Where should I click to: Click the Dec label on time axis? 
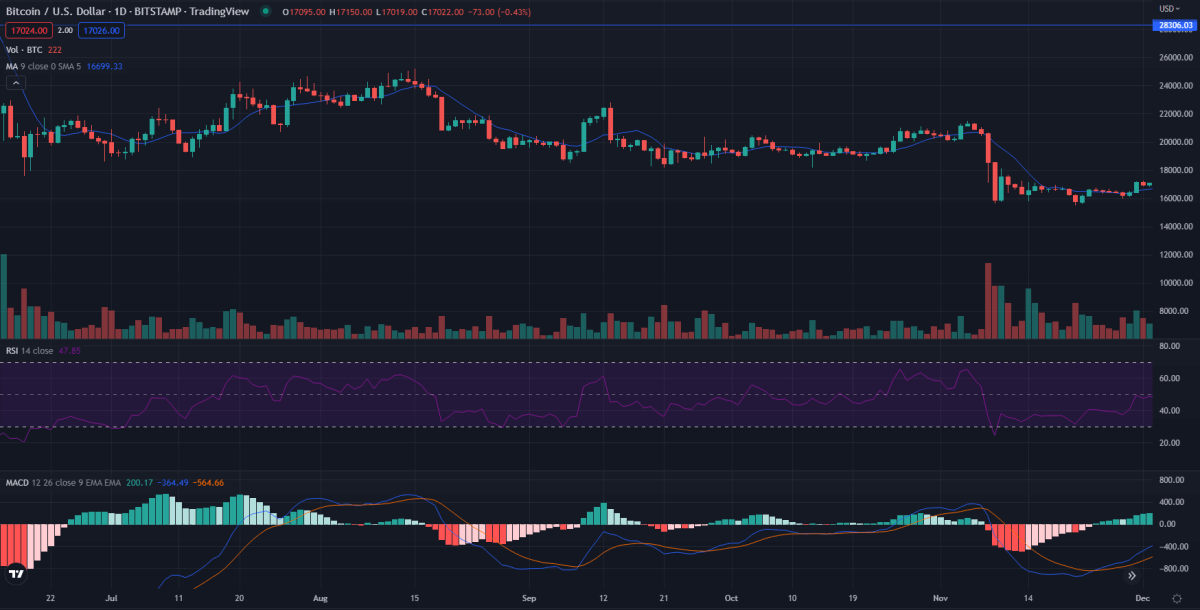pos(1143,597)
